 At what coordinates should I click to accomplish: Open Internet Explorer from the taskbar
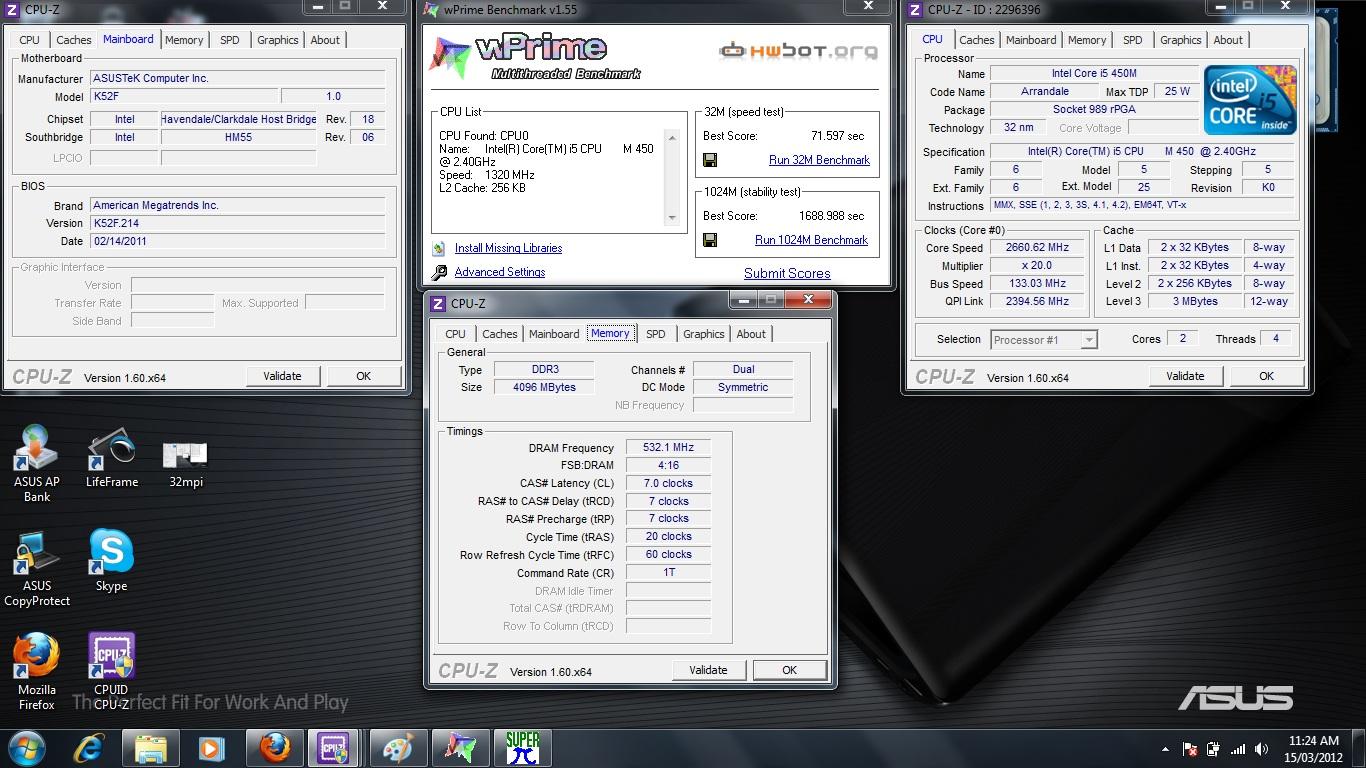pyautogui.click(x=89, y=747)
